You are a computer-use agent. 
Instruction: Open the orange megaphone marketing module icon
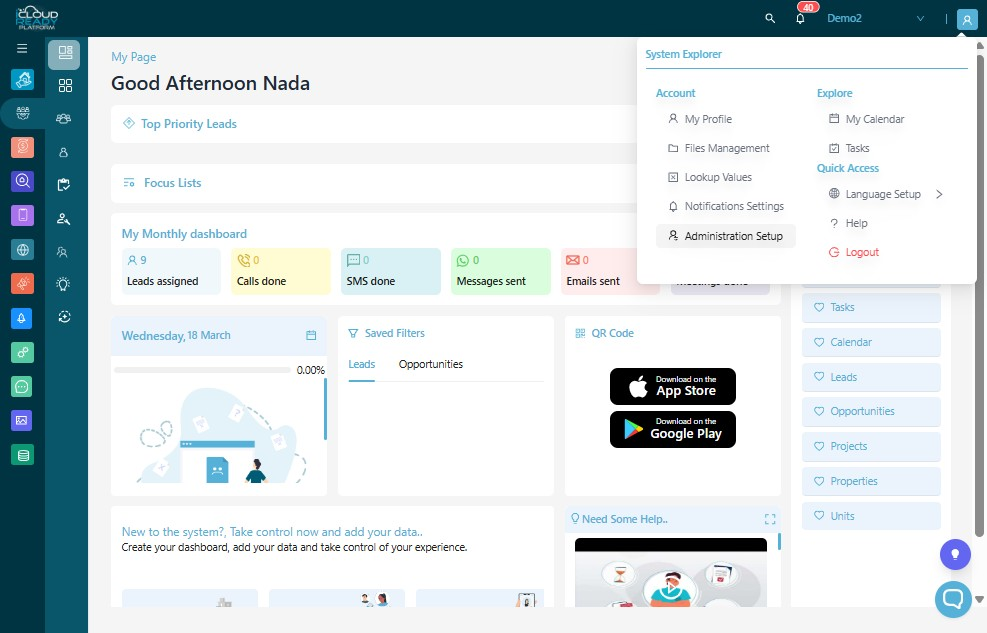[x=23, y=283]
